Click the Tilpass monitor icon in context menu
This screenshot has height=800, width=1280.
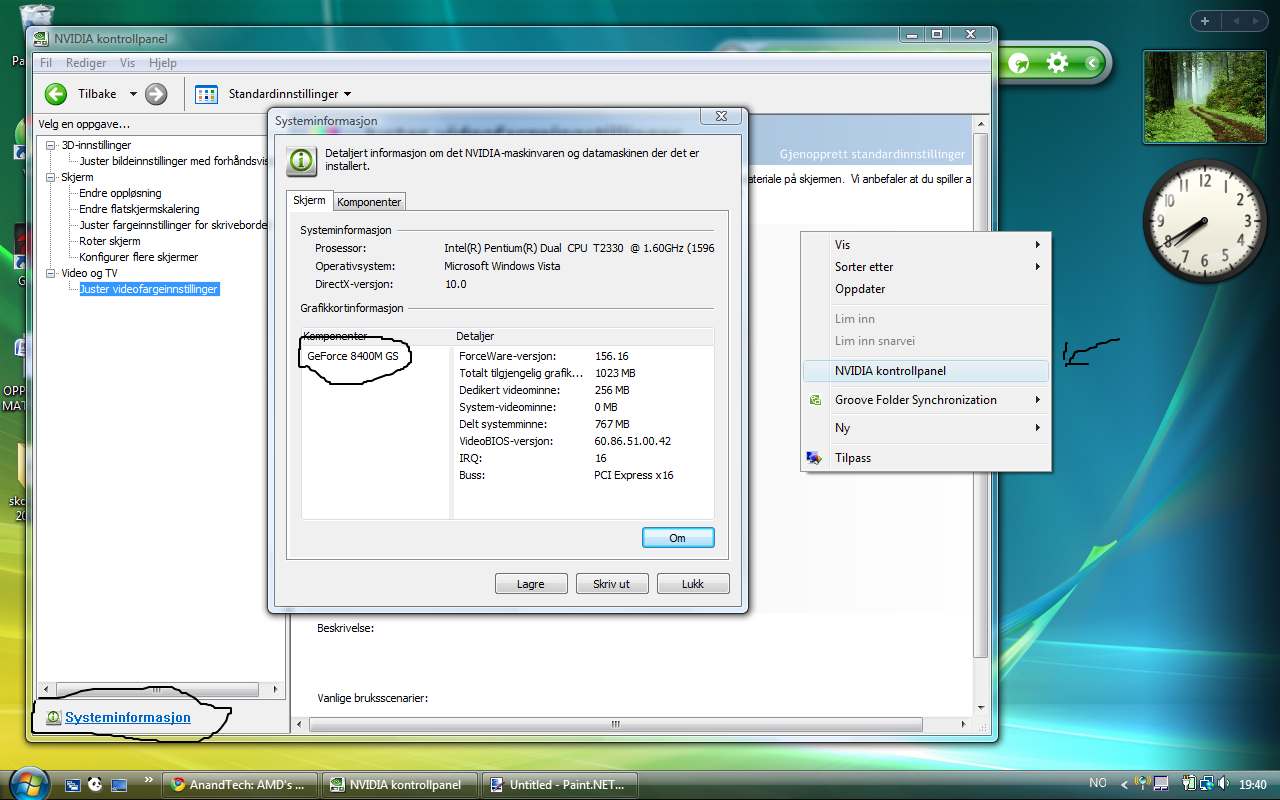pyautogui.click(x=812, y=458)
